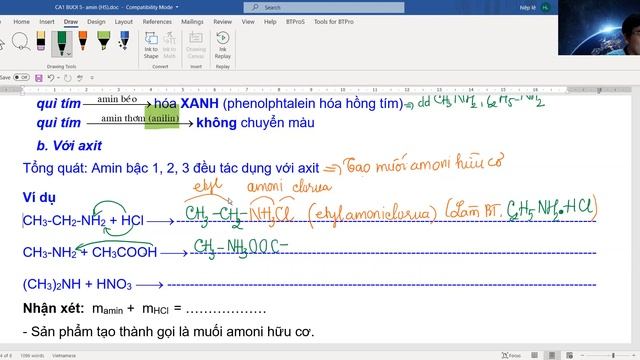
Task: Click the Search box in title bar
Action: [324, 7]
